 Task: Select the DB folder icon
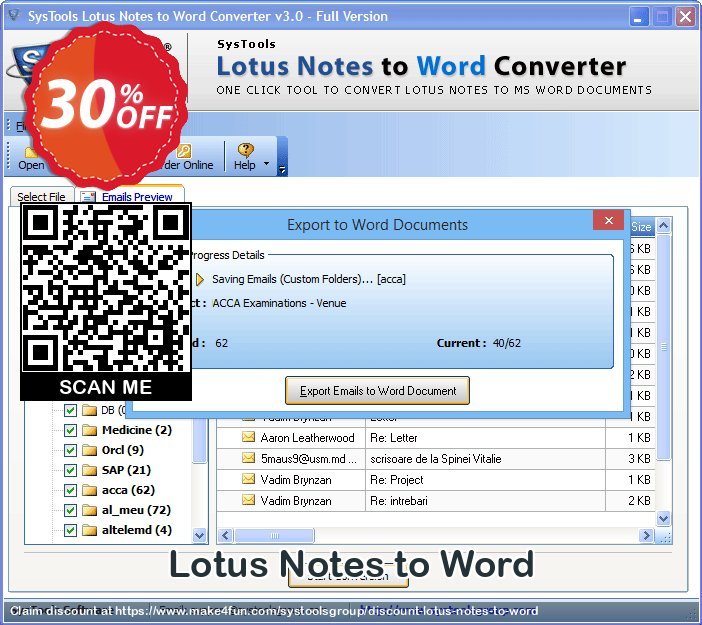pos(90,410)
